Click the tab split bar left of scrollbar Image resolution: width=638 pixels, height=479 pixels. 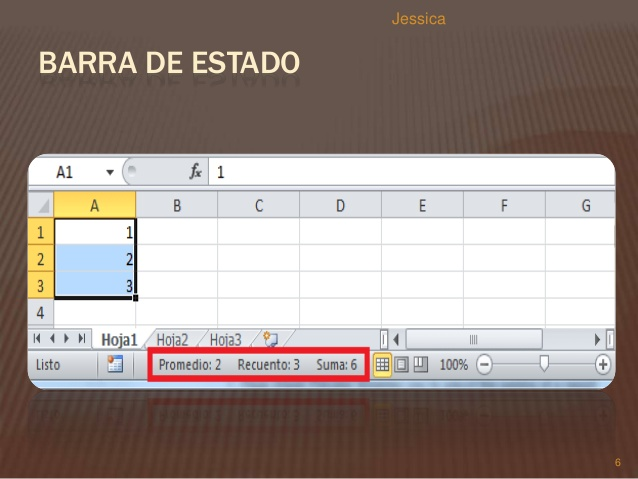pos(384,339)
